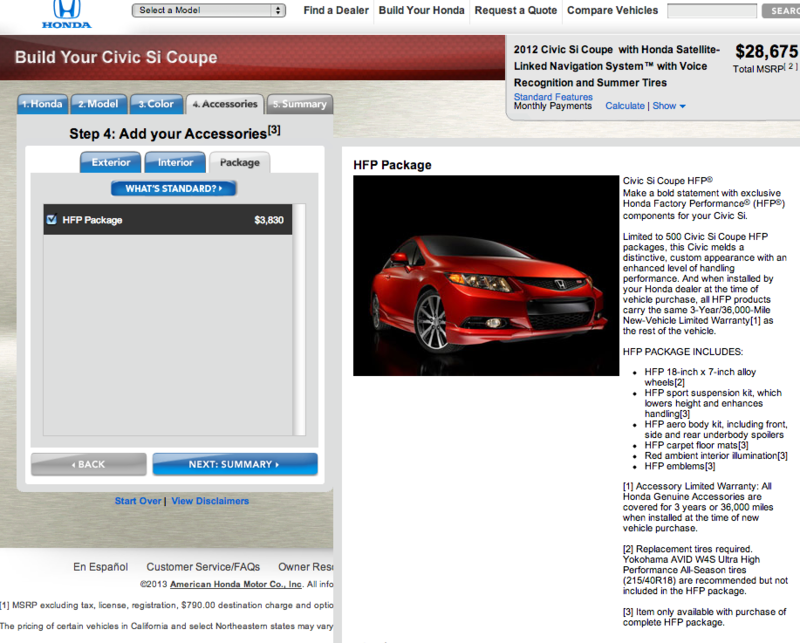The height and width of the screenshot is (643, 800).
Task: Select the Package tab
Action: (x=239, y=162)
